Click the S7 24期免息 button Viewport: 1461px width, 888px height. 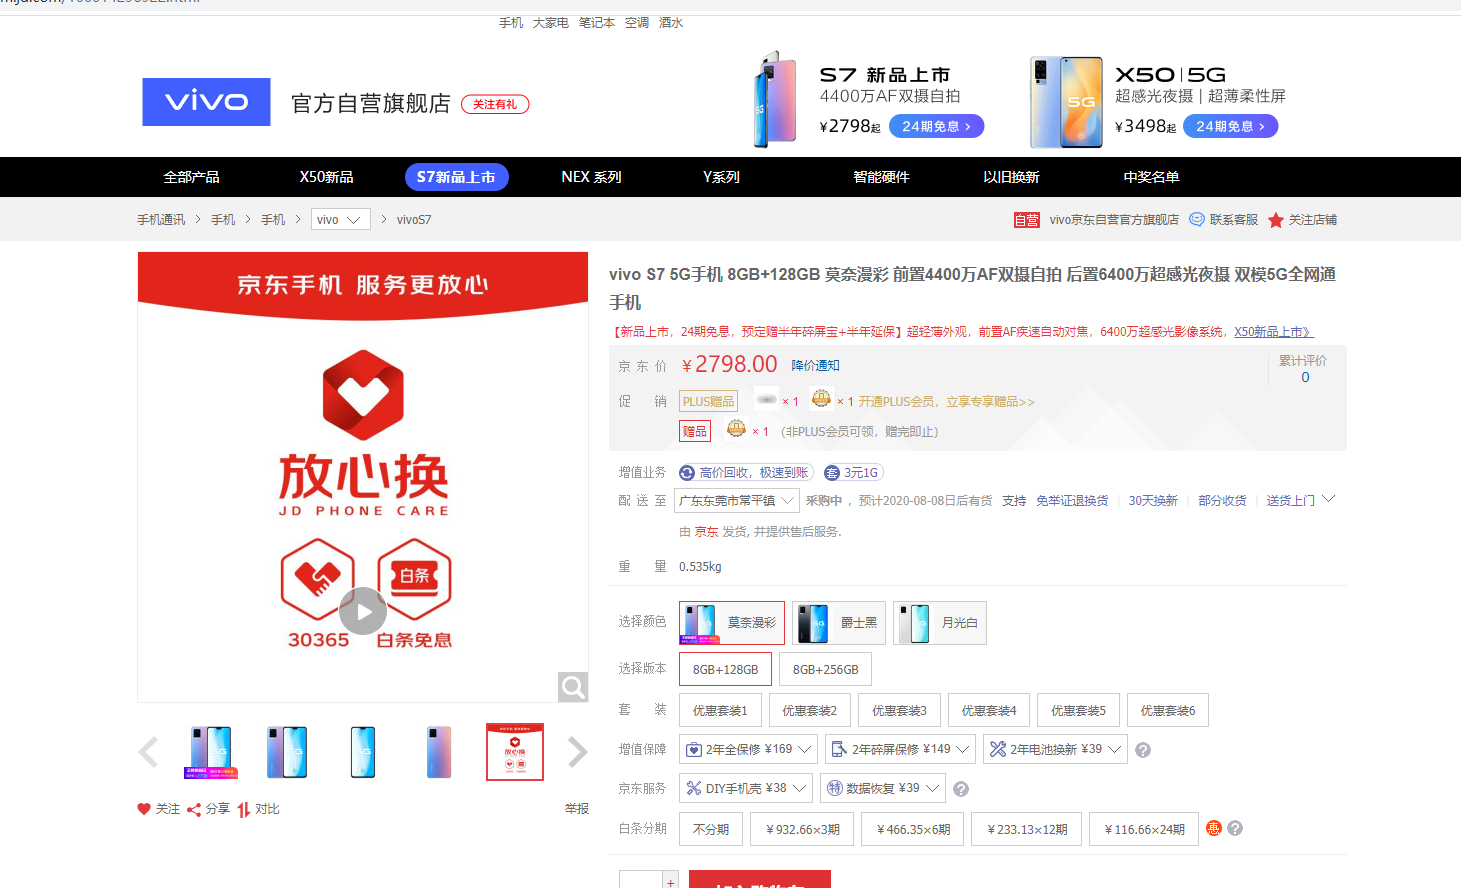pyautogui.click(x=937, y=126)
